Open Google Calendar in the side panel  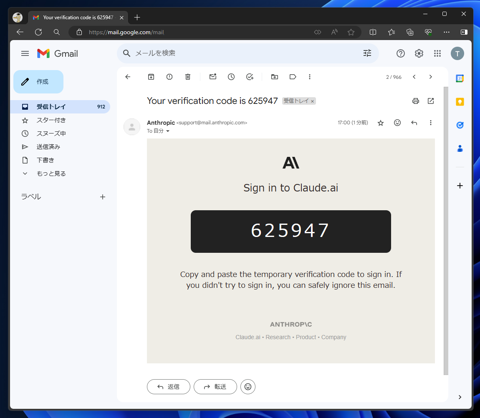pos(460,79)
